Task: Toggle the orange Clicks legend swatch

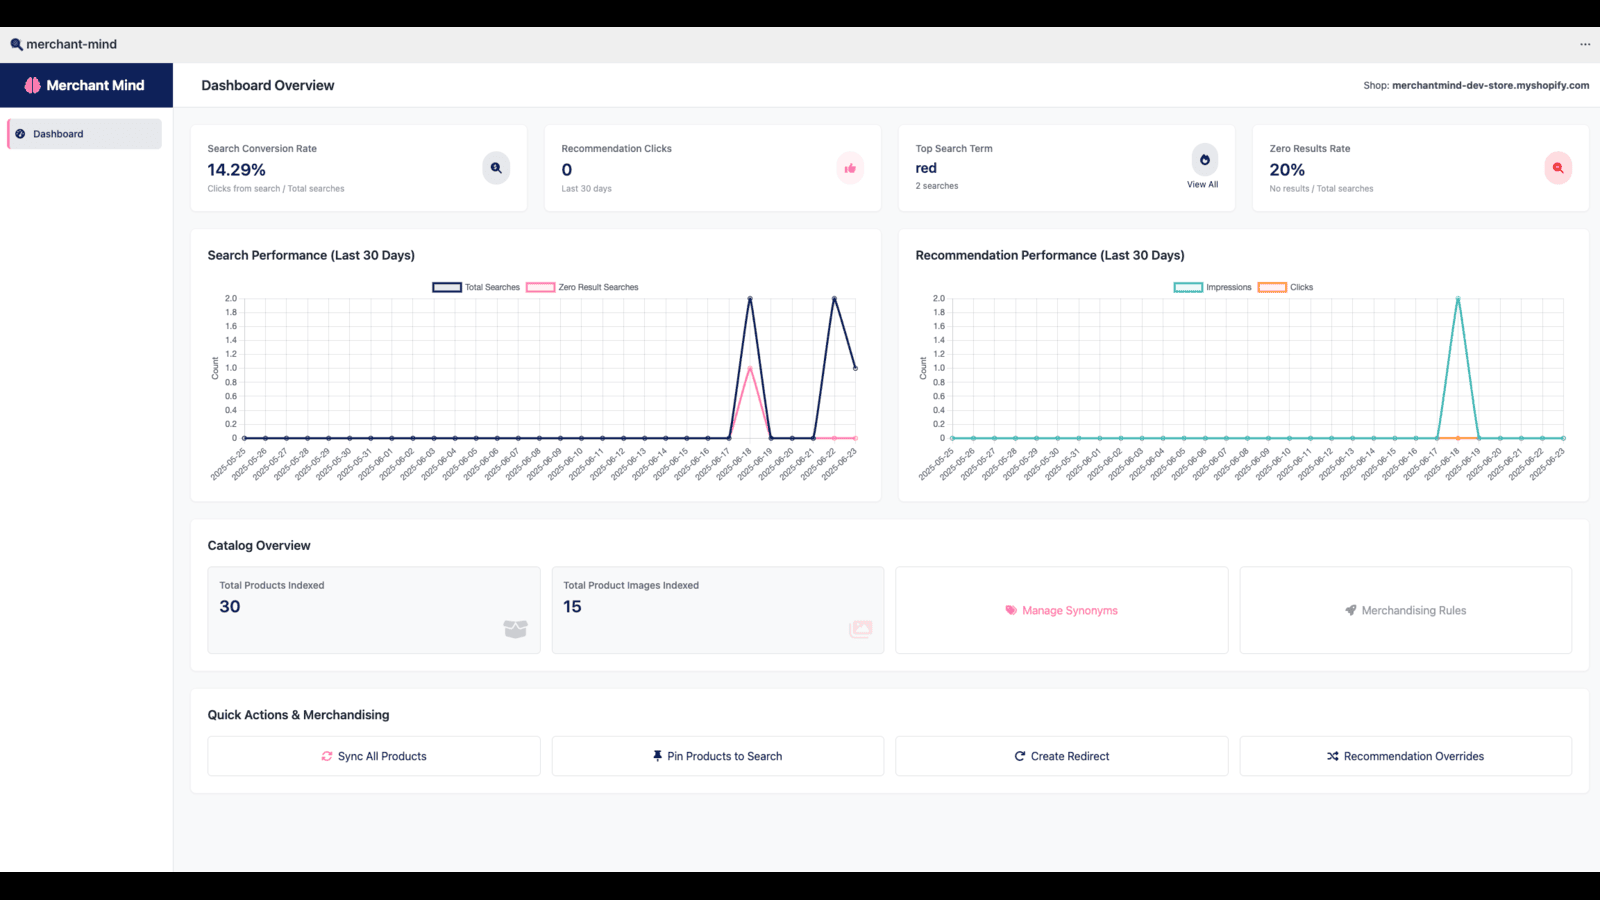Action: pos(1272,287)
